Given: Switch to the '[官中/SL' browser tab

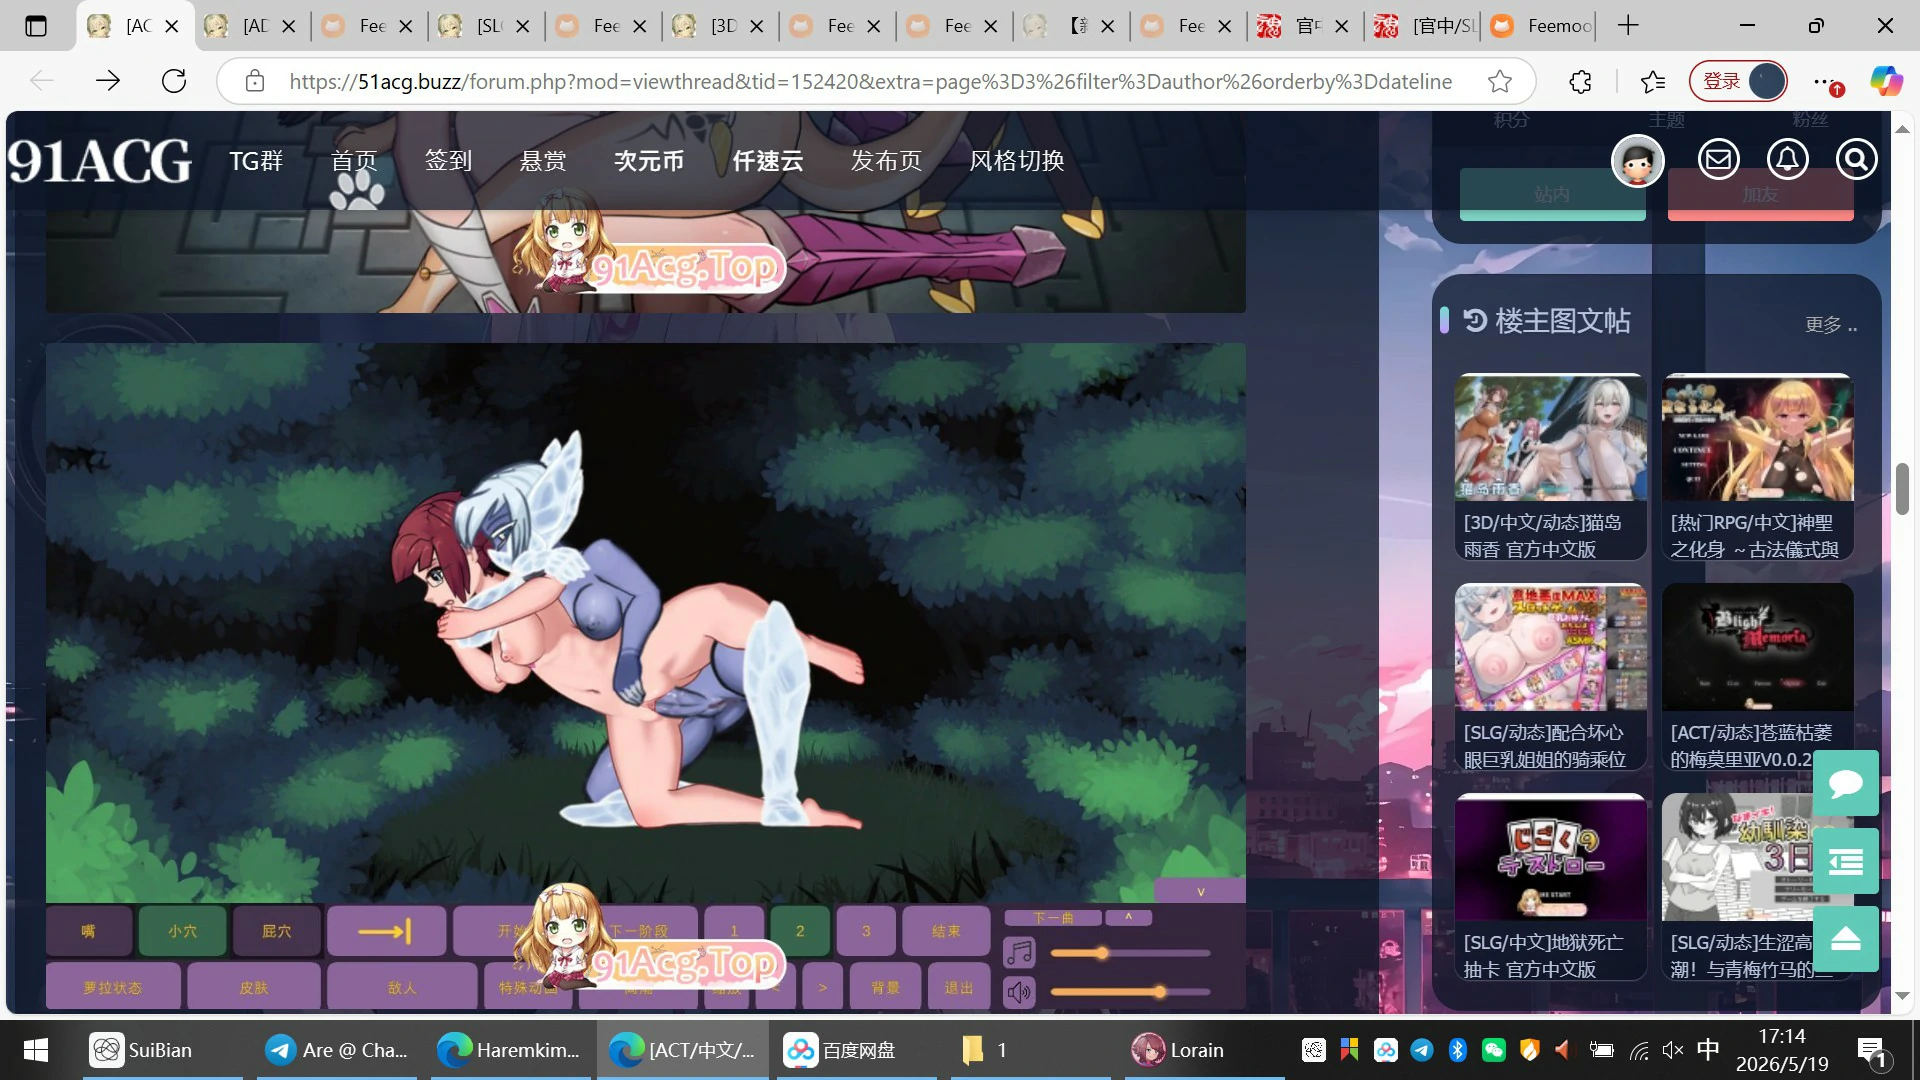Looking at the screenshot, I should click(1422, 26).
